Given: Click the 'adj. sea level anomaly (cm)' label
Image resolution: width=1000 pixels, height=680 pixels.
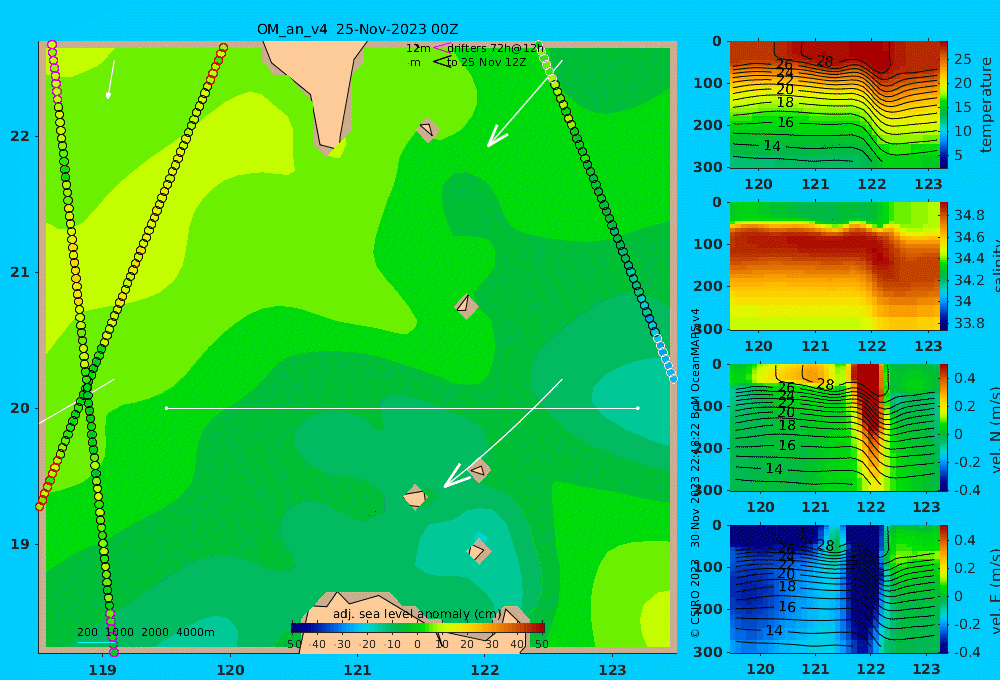Looking at the screenshot, I should point(417,614).
